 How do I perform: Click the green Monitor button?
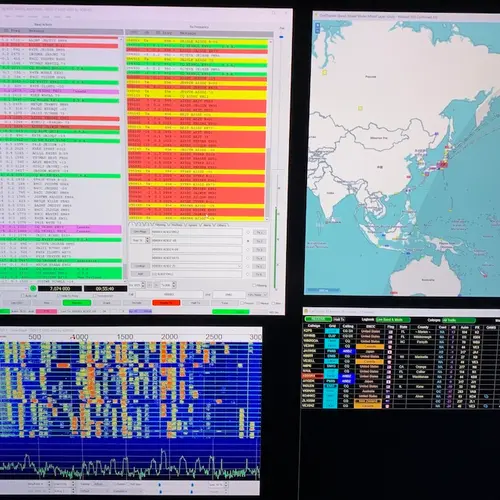pyautogui.click(x=77, y=303)
